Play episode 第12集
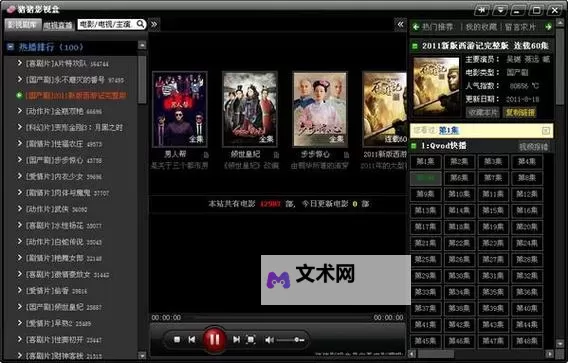 click(527, 194)
